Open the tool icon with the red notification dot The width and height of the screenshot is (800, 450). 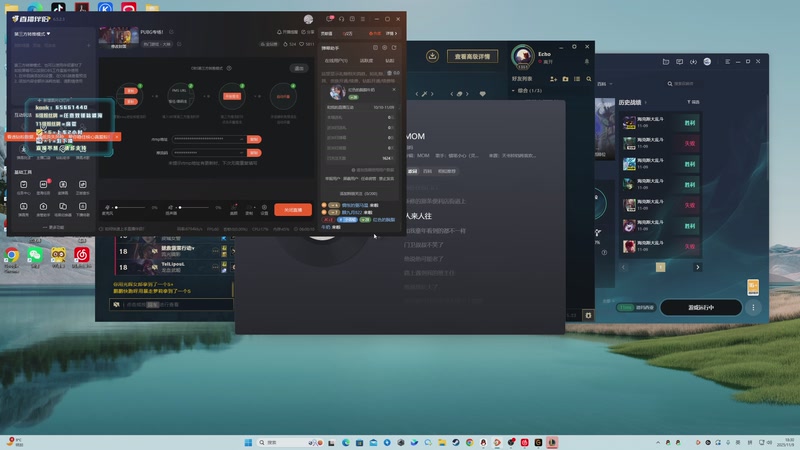[x=43, y=185]
